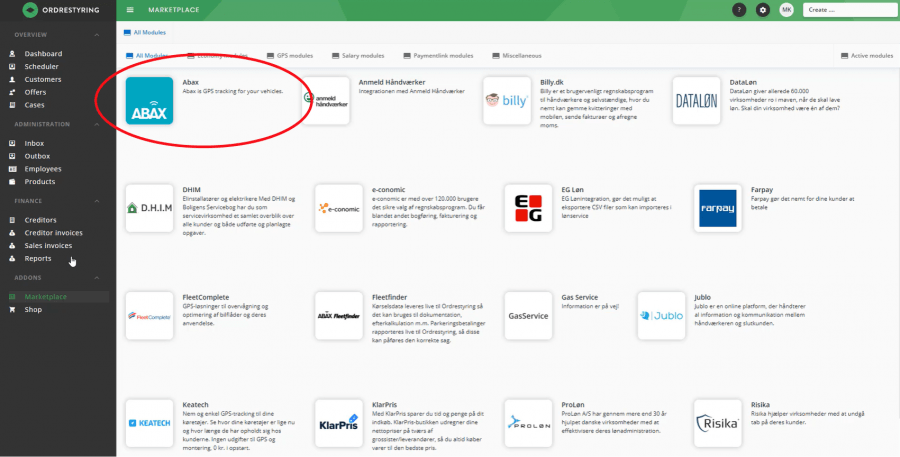Open the KlarPris module logo
Image resolution: width=900 pixels, height=457 pixels.
(339, 423)
